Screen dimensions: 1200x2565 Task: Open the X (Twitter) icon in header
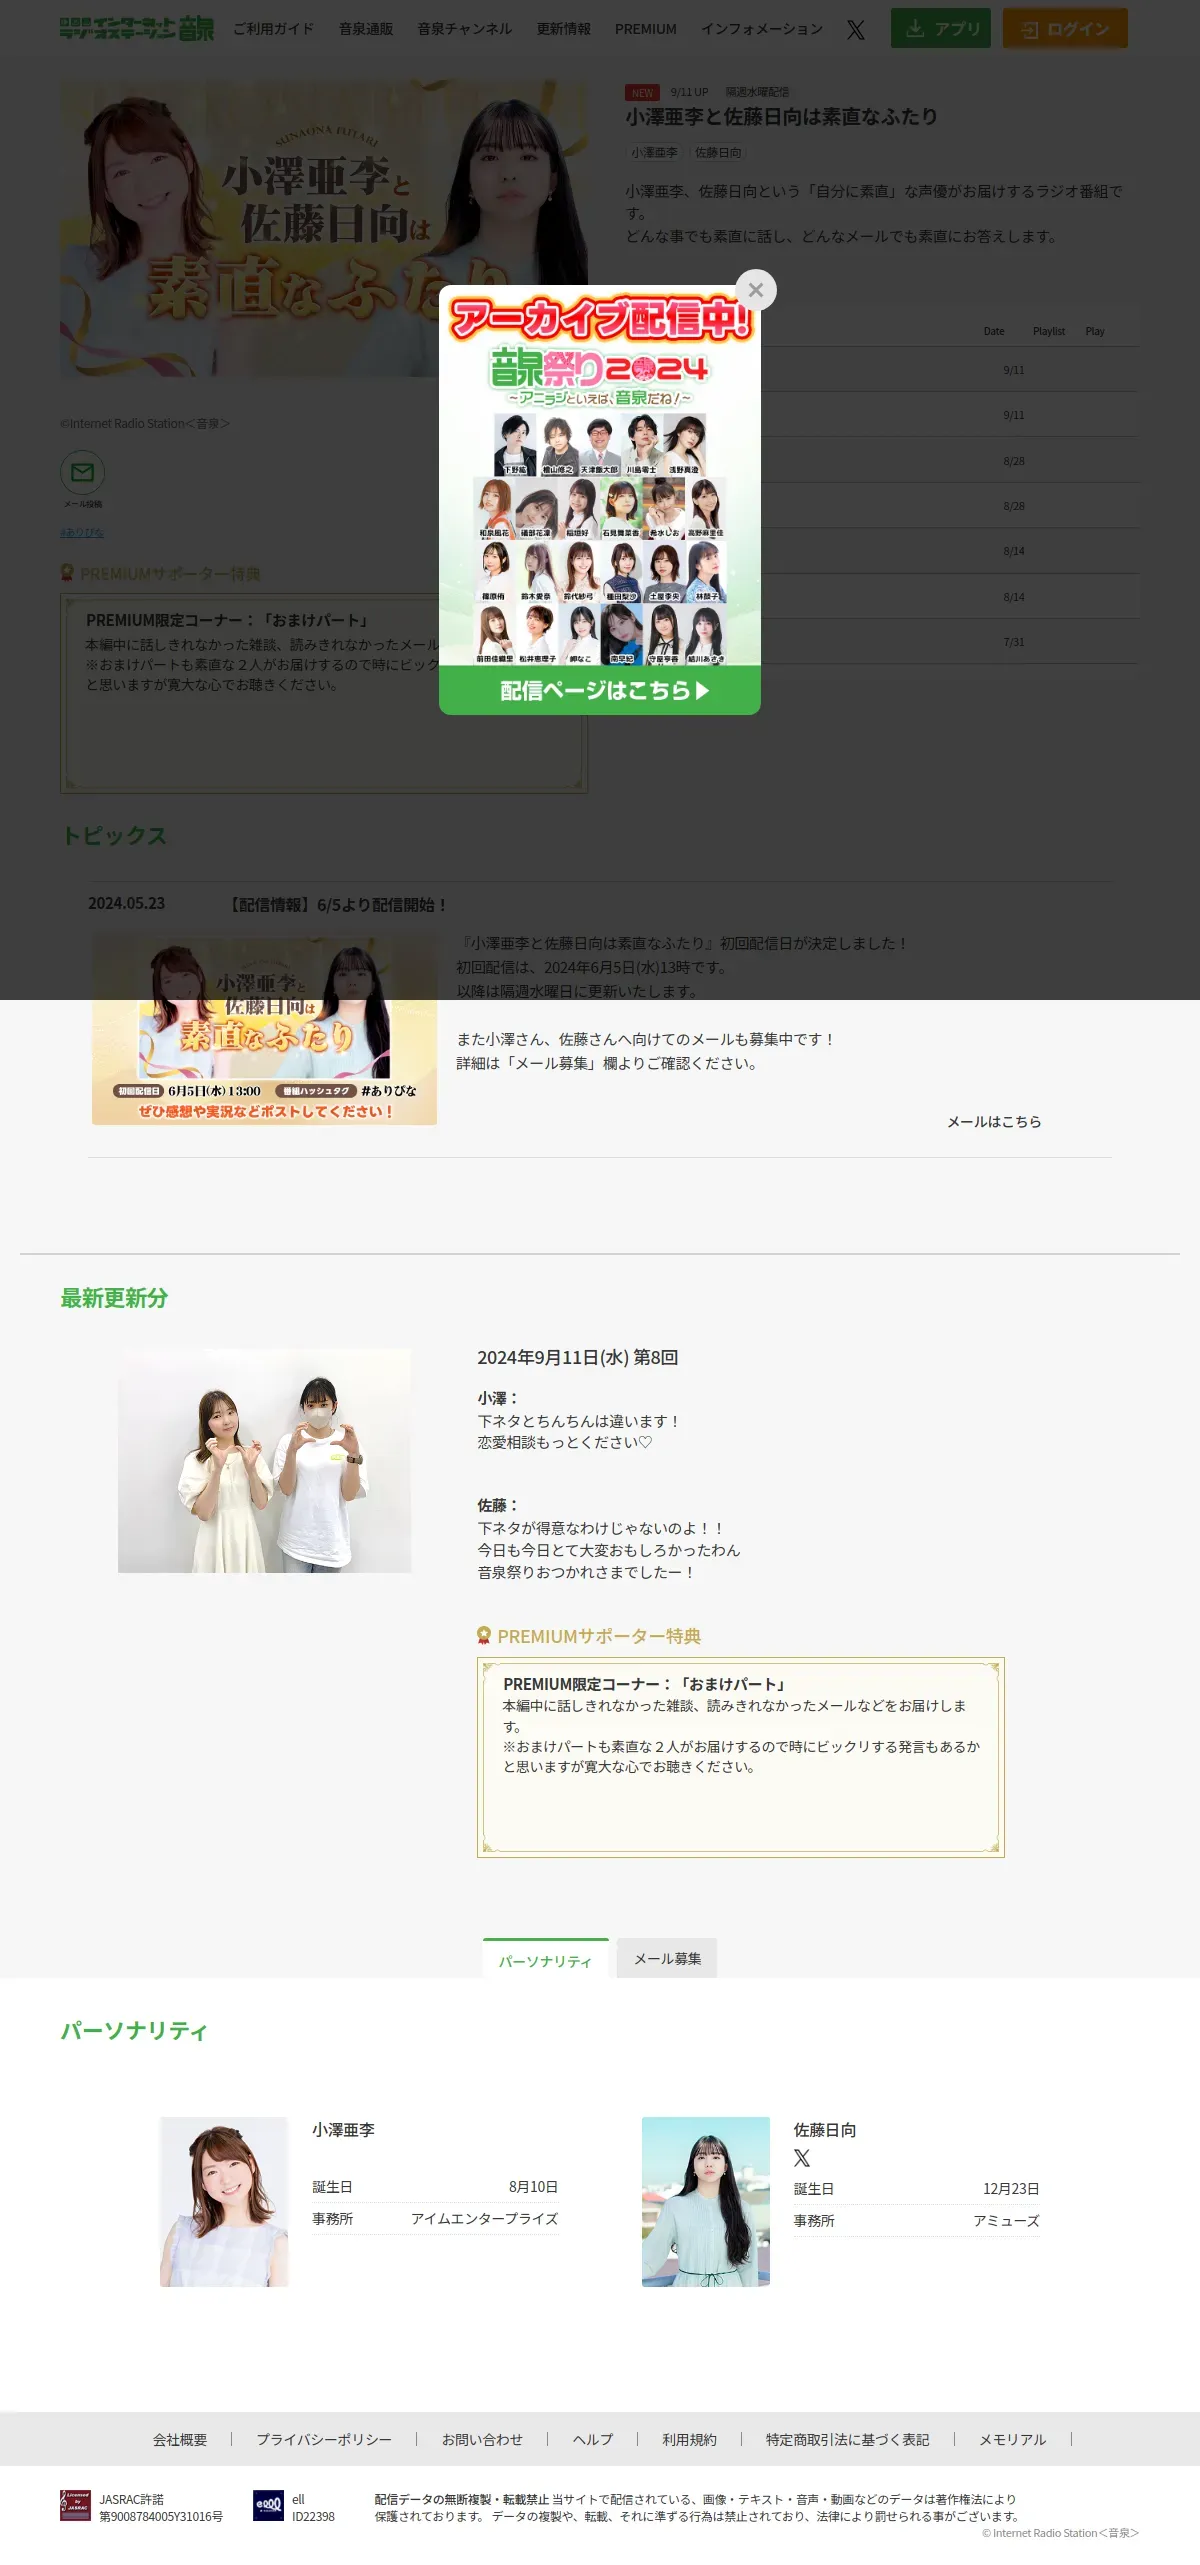[856, 29]
